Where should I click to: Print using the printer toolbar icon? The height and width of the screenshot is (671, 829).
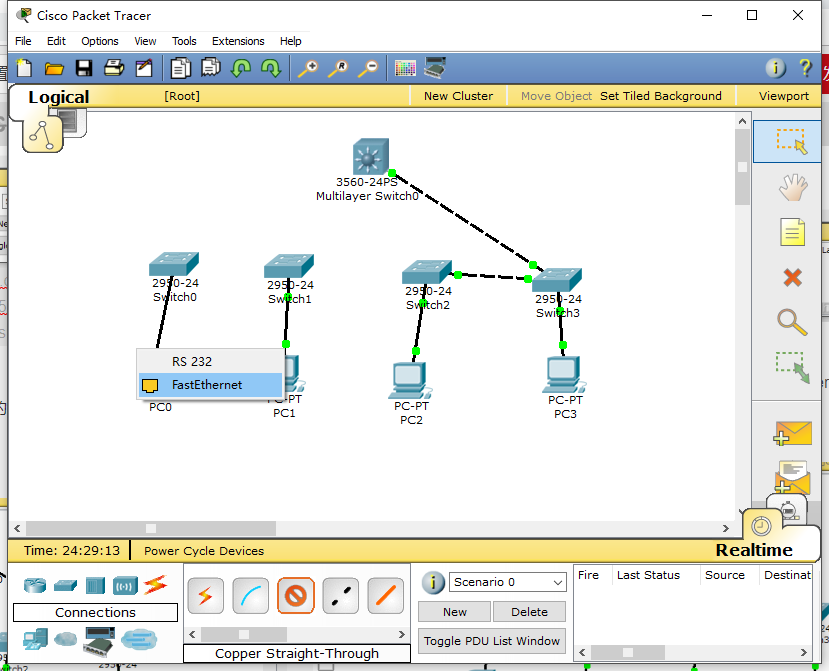tap(114, 68)
